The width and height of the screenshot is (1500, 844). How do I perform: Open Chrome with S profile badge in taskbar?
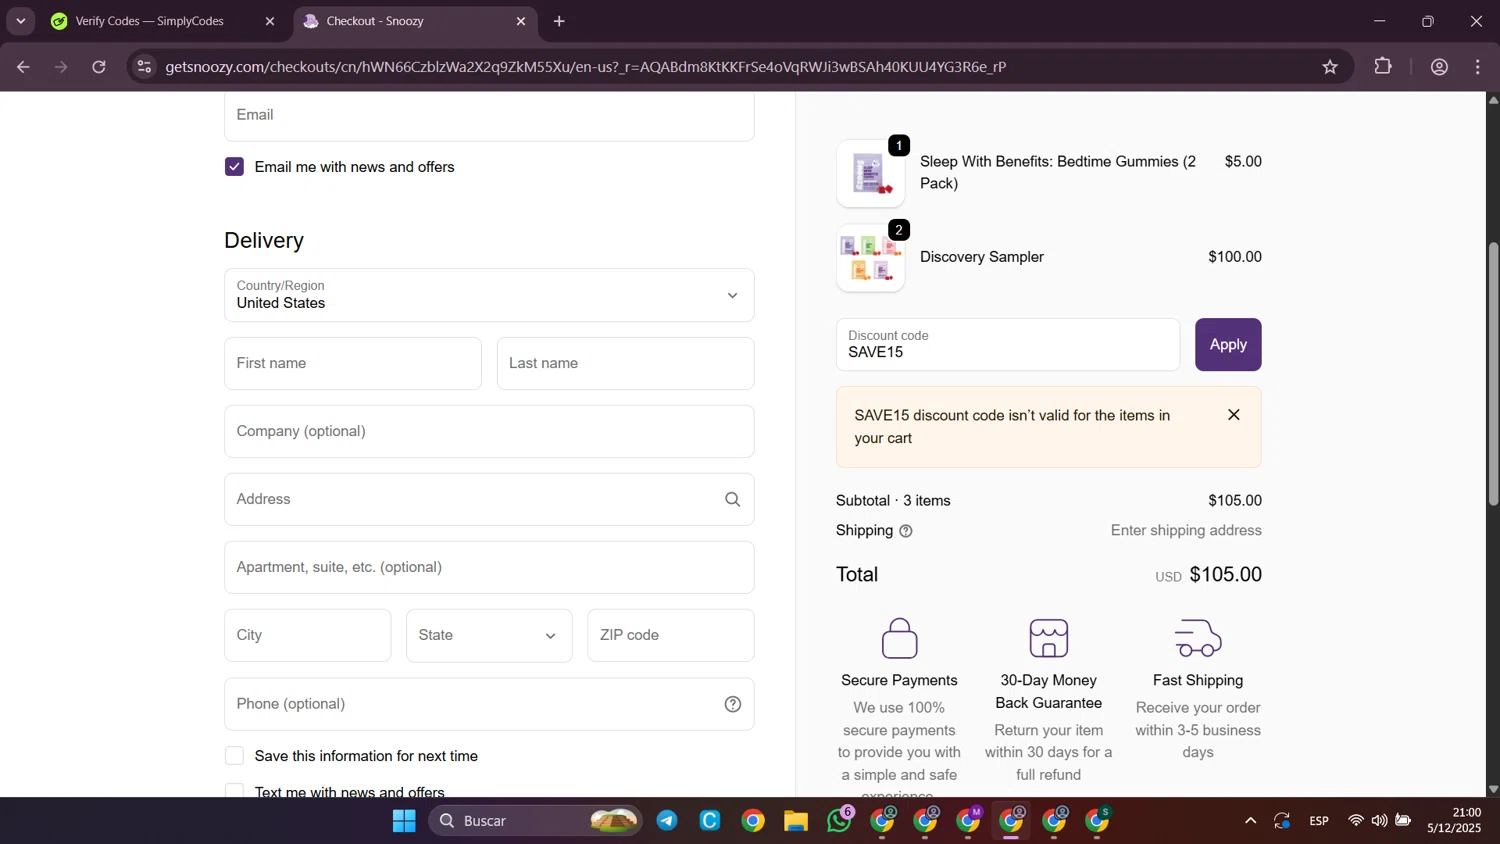(1098, 820)
